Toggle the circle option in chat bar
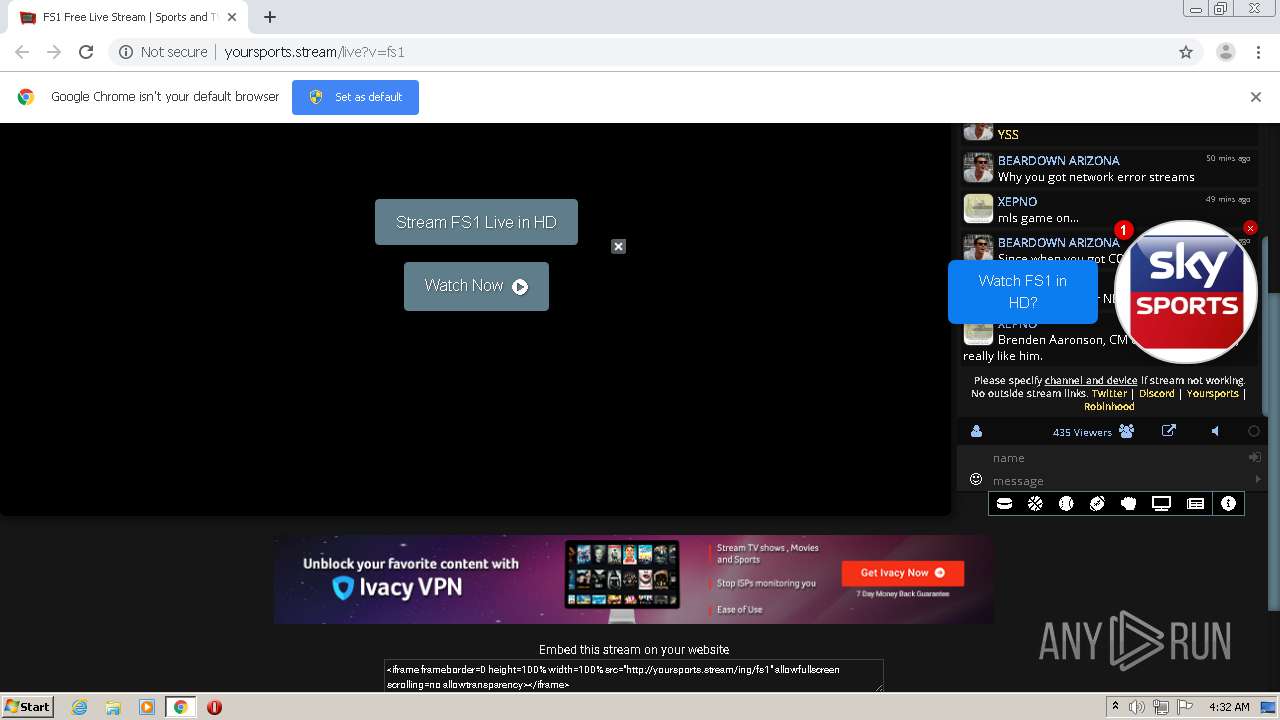Image resolution: width=1280 pixels, height=720 pixels. click(1254, 431)
